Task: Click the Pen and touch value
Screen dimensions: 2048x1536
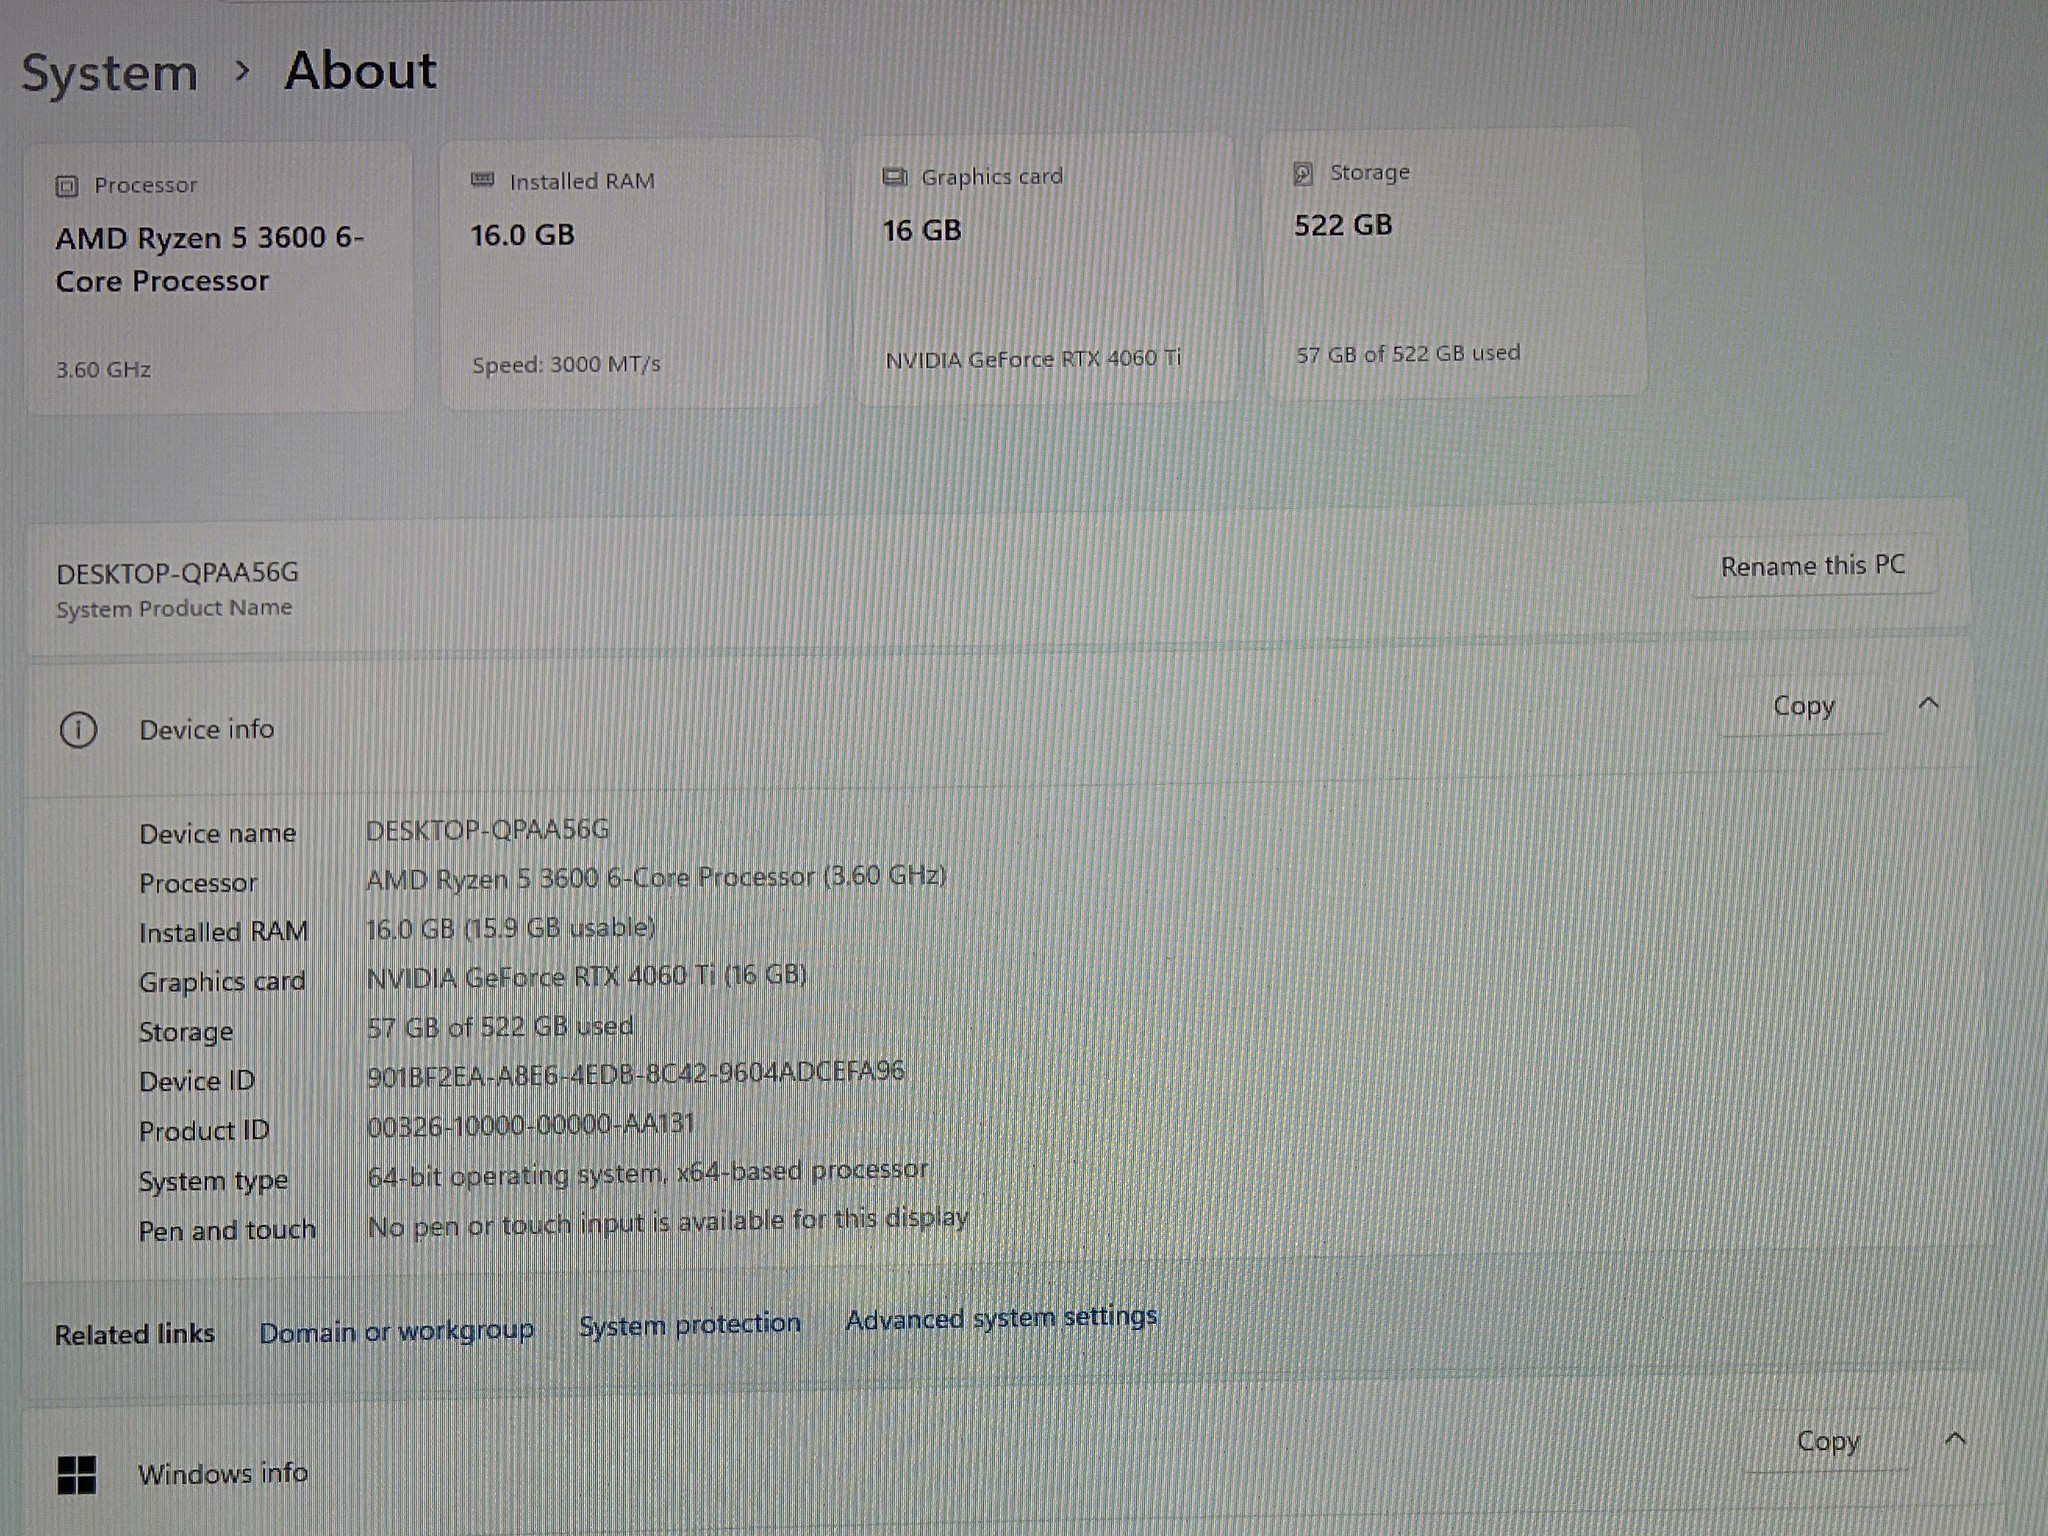Action: [x=669, y=1221]
